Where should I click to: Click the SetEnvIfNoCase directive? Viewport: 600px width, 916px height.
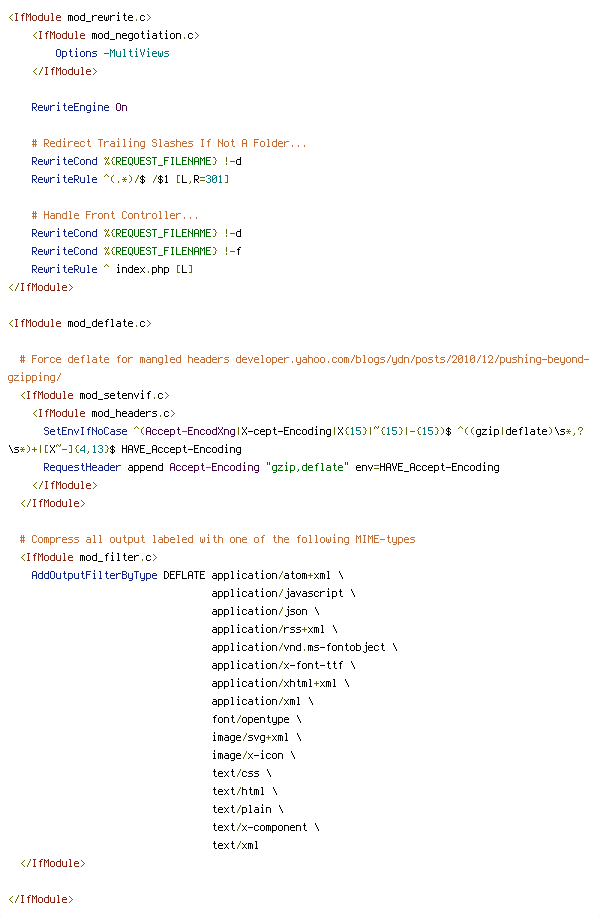(x=85, y=431)
